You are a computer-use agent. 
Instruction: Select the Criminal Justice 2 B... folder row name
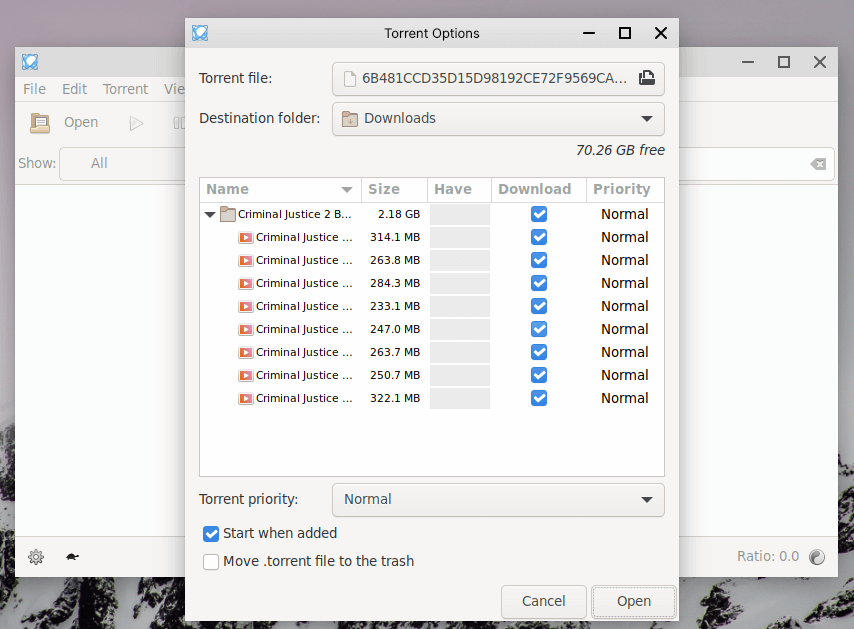295,214
